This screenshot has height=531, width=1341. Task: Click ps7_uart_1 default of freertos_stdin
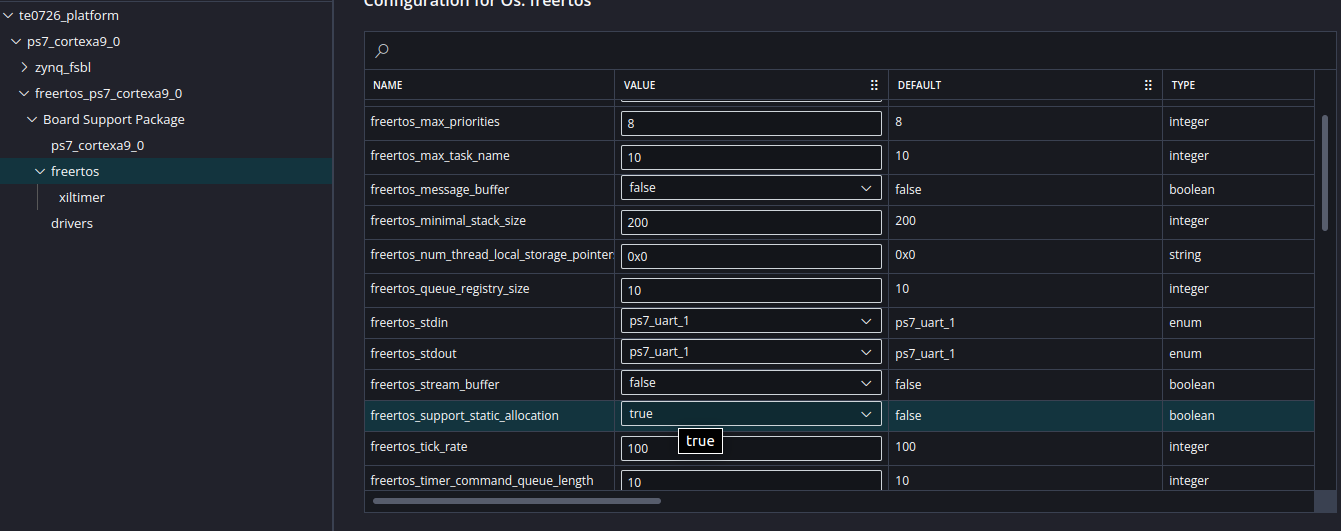[1025, 323]
